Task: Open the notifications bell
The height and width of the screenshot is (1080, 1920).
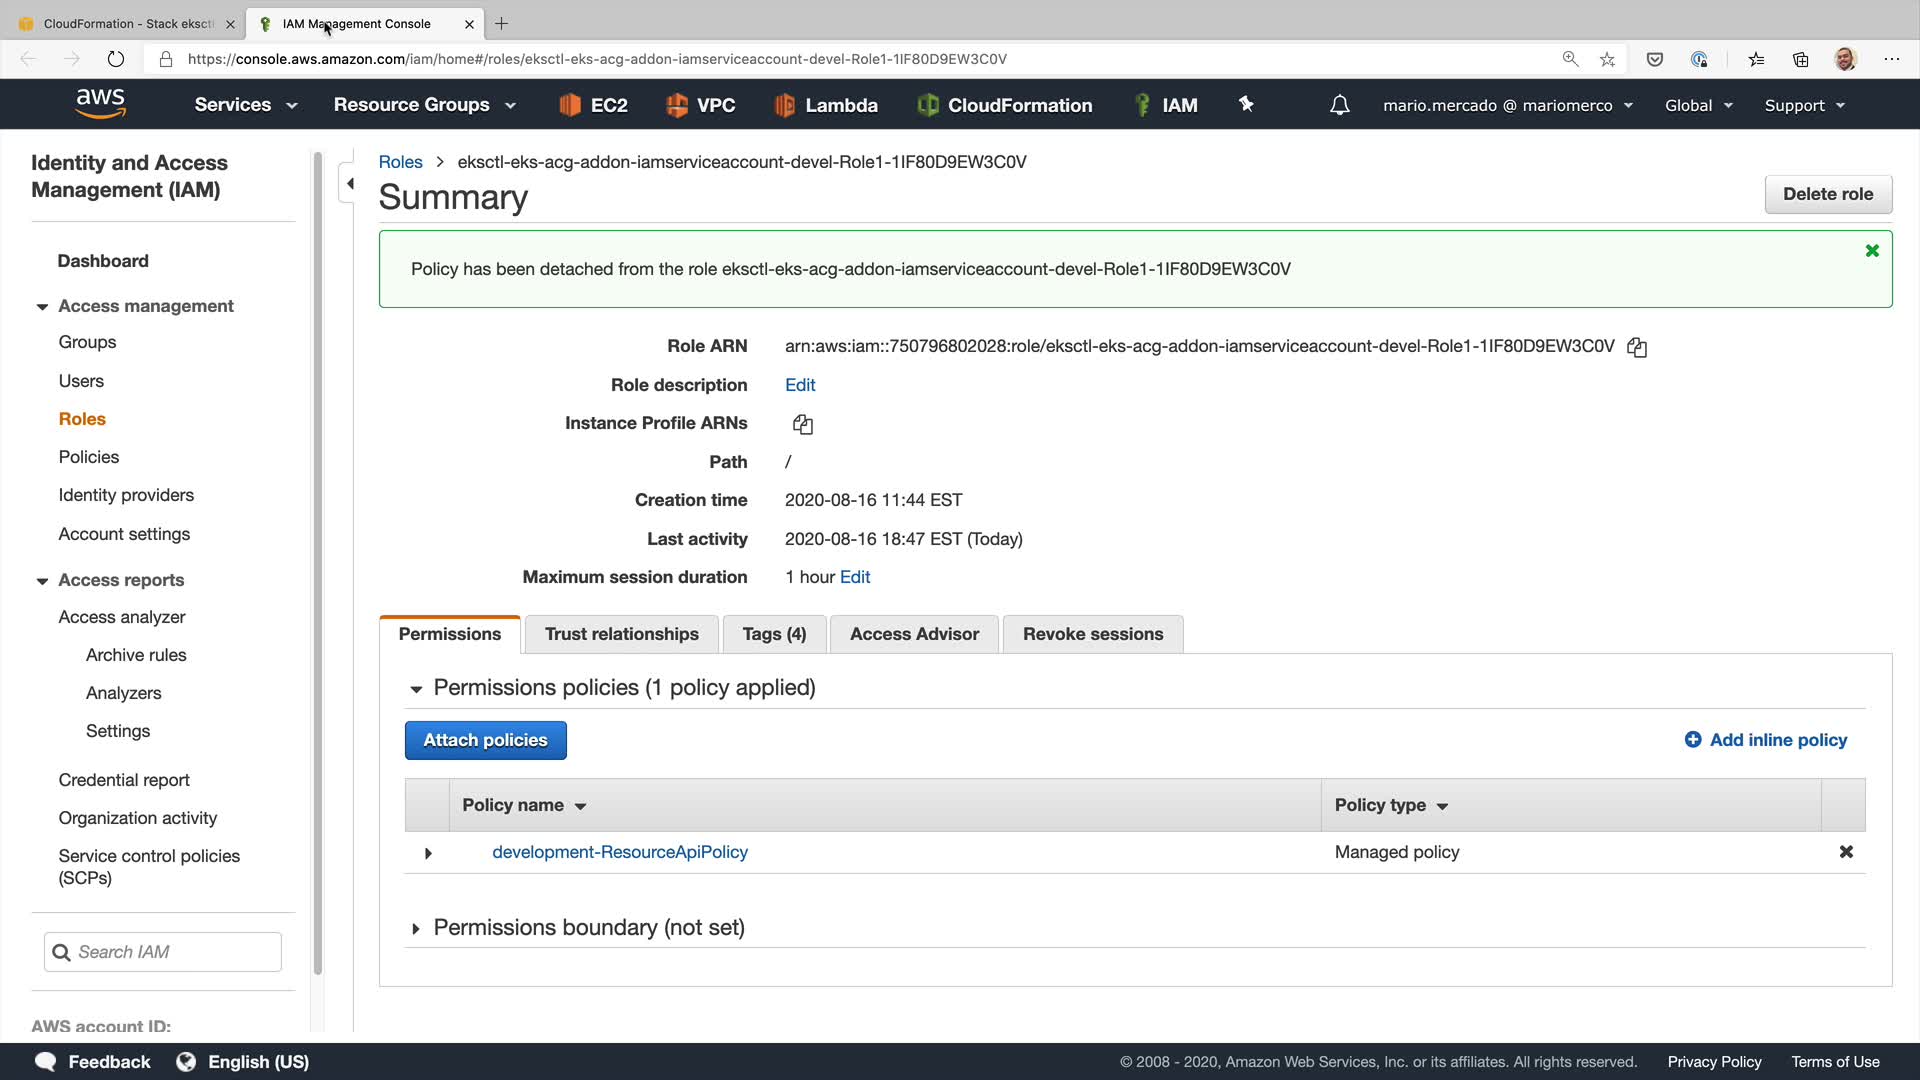Action: click(1339, 105)
